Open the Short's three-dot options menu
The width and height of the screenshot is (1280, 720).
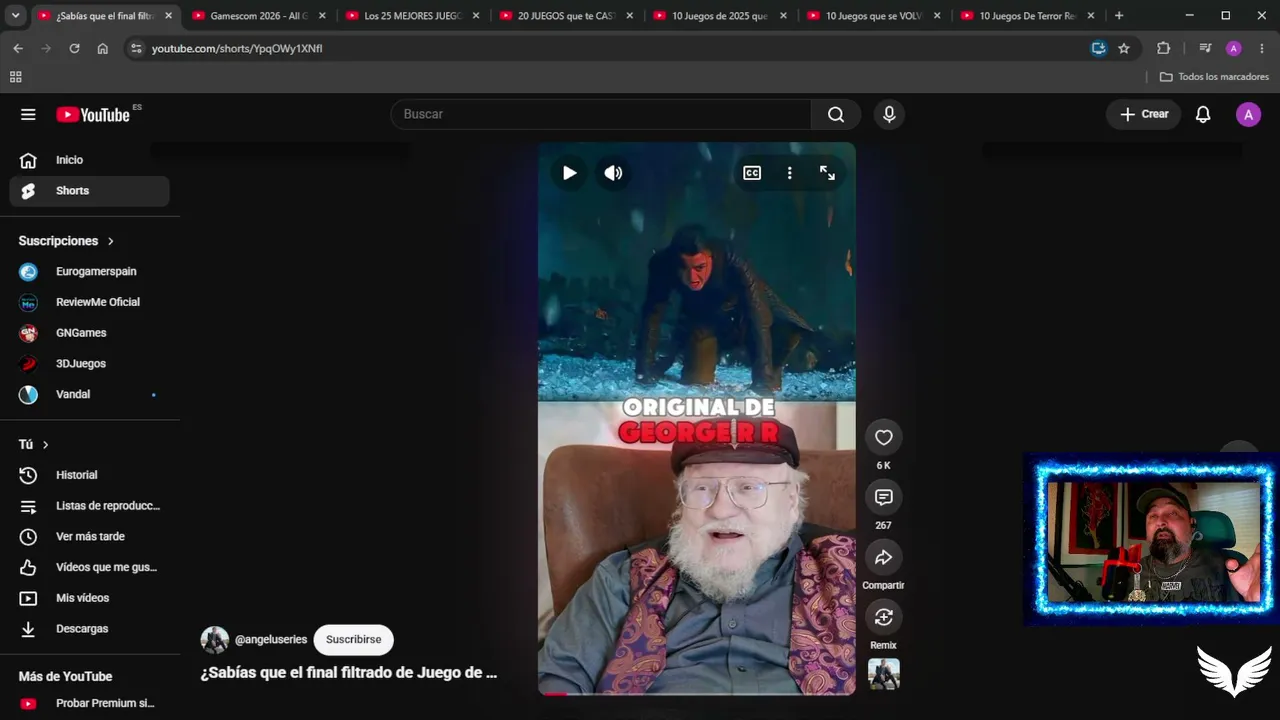789,173
